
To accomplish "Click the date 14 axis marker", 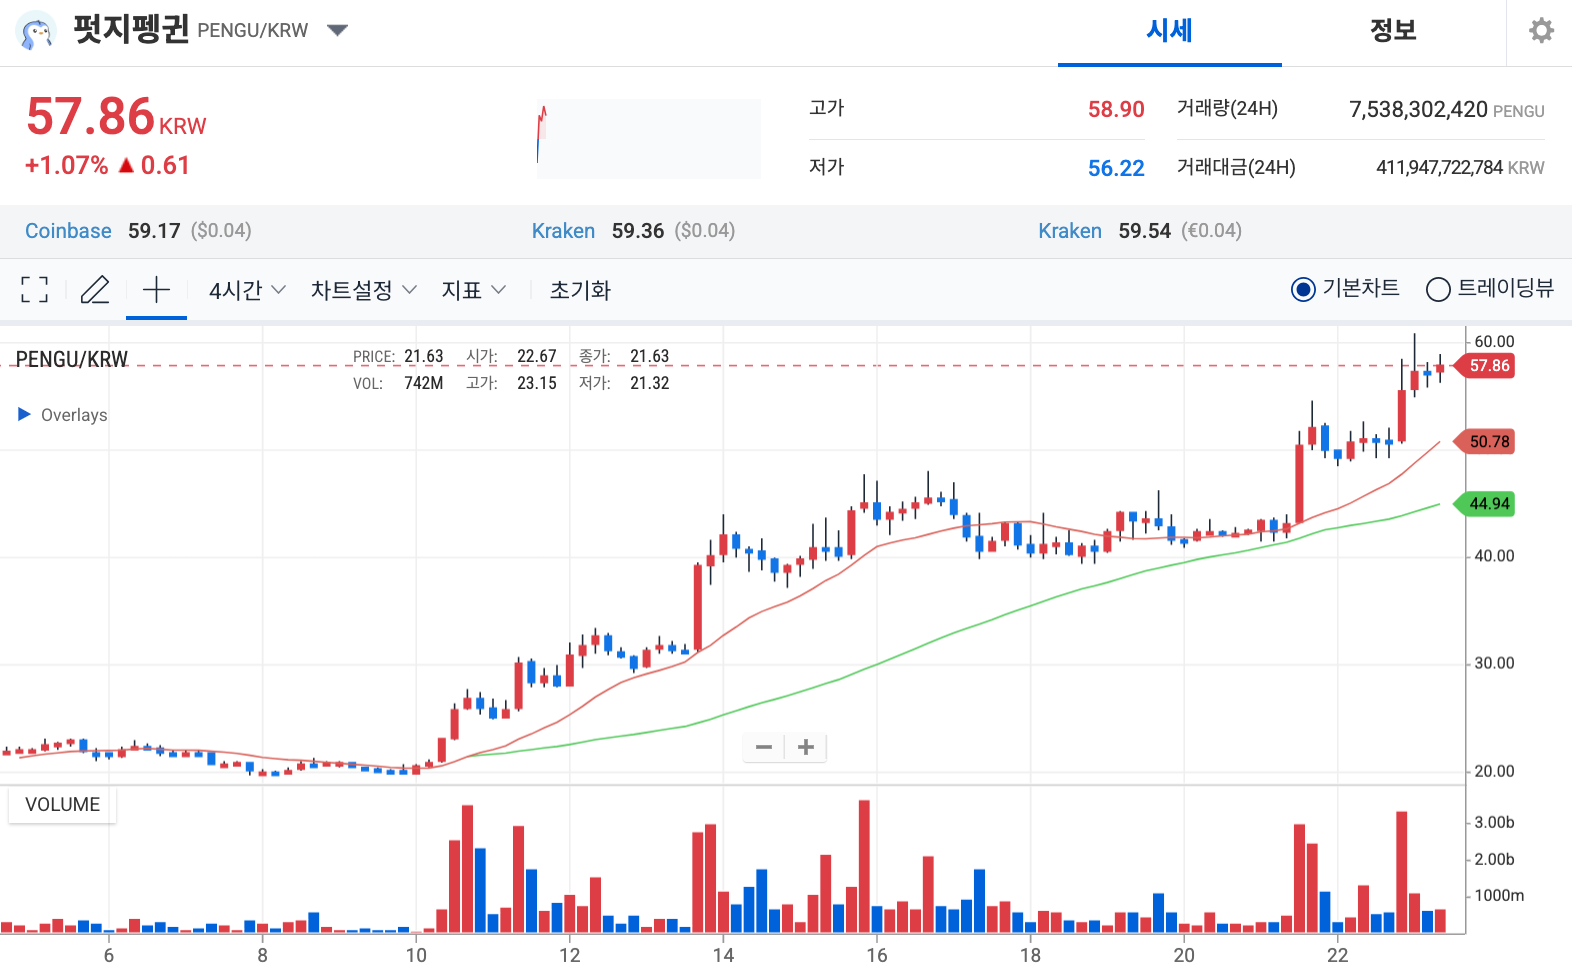I will point(723,955).
